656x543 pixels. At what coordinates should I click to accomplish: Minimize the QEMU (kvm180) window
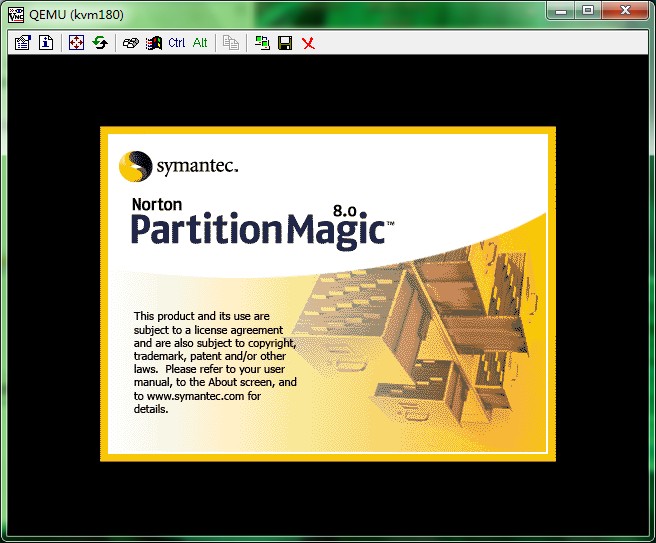click(561, 10)
